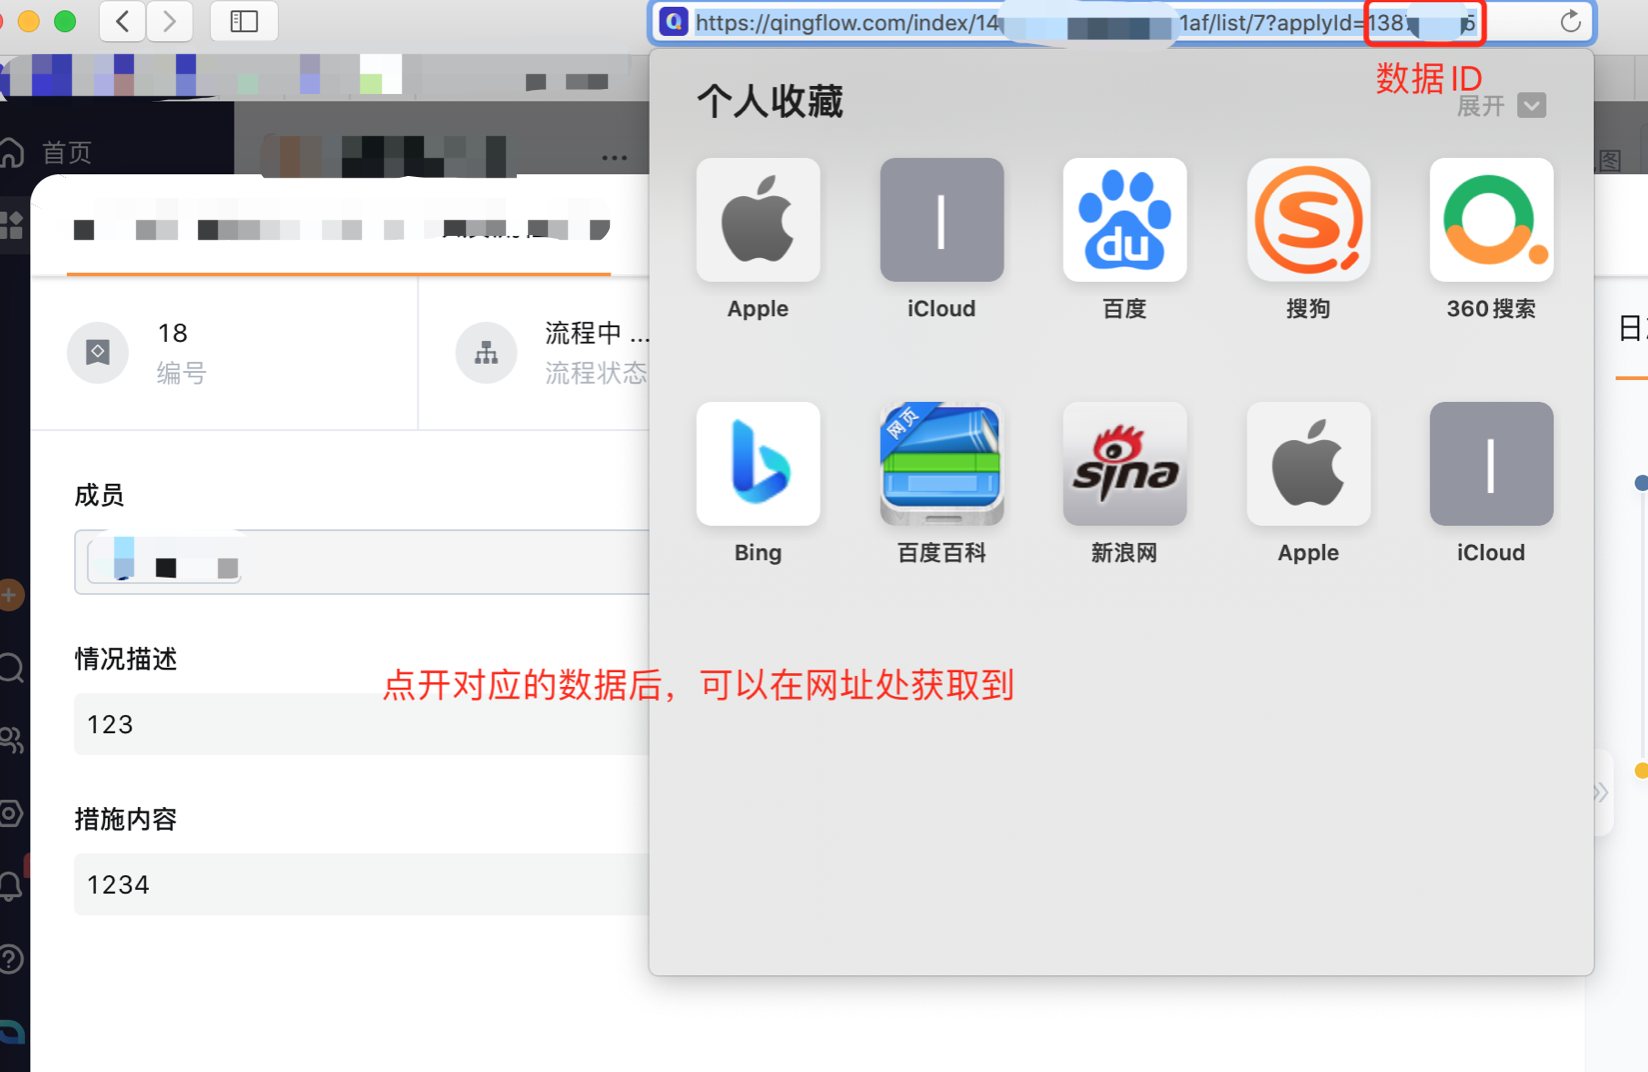Expand favorites with the 展开 dropdown arrow

tap(1531, 105)
